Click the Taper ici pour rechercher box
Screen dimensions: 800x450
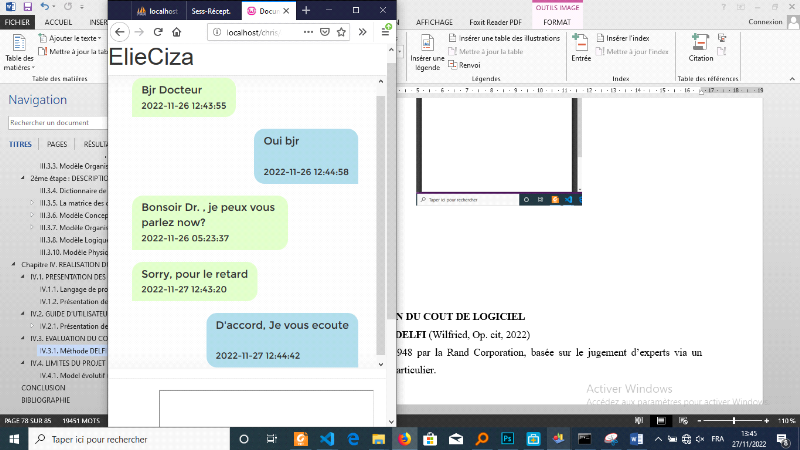129,439
